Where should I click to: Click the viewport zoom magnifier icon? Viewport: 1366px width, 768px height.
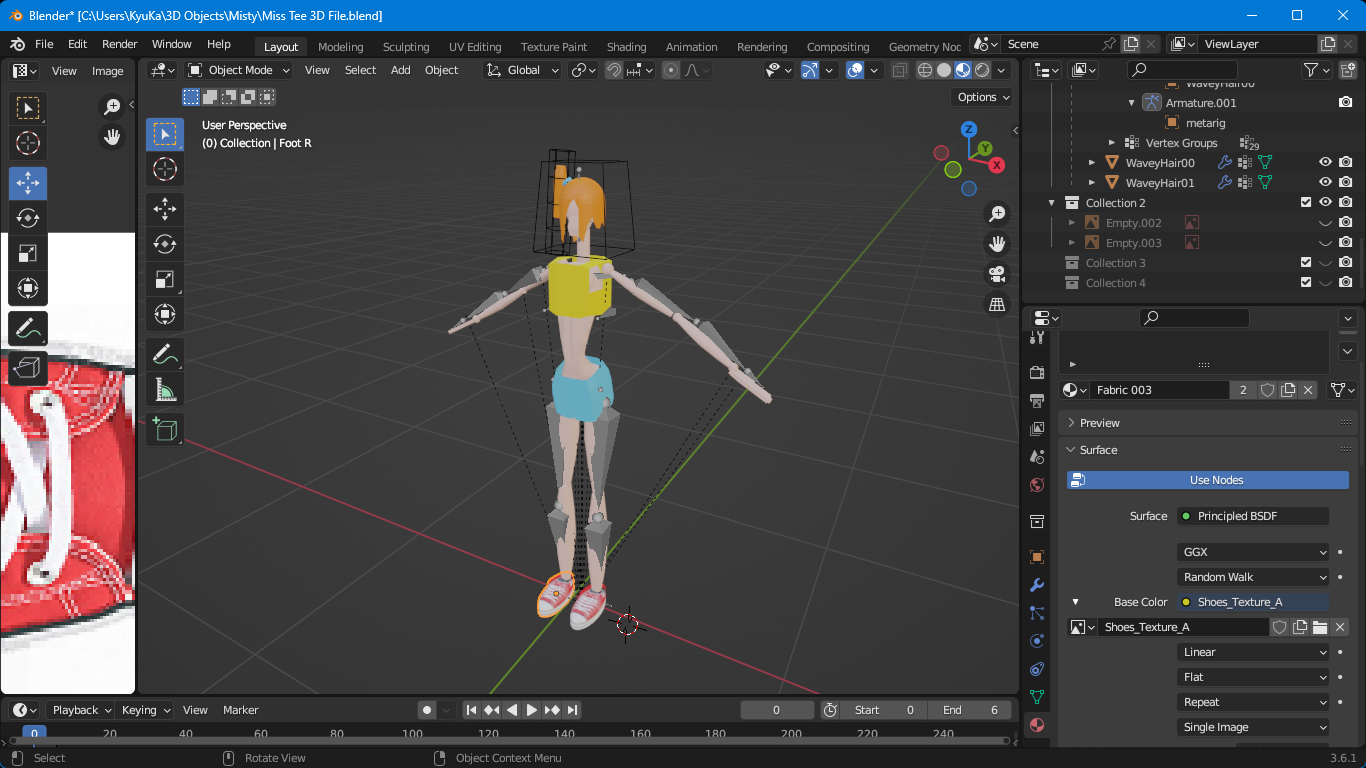tap(997, 213)
